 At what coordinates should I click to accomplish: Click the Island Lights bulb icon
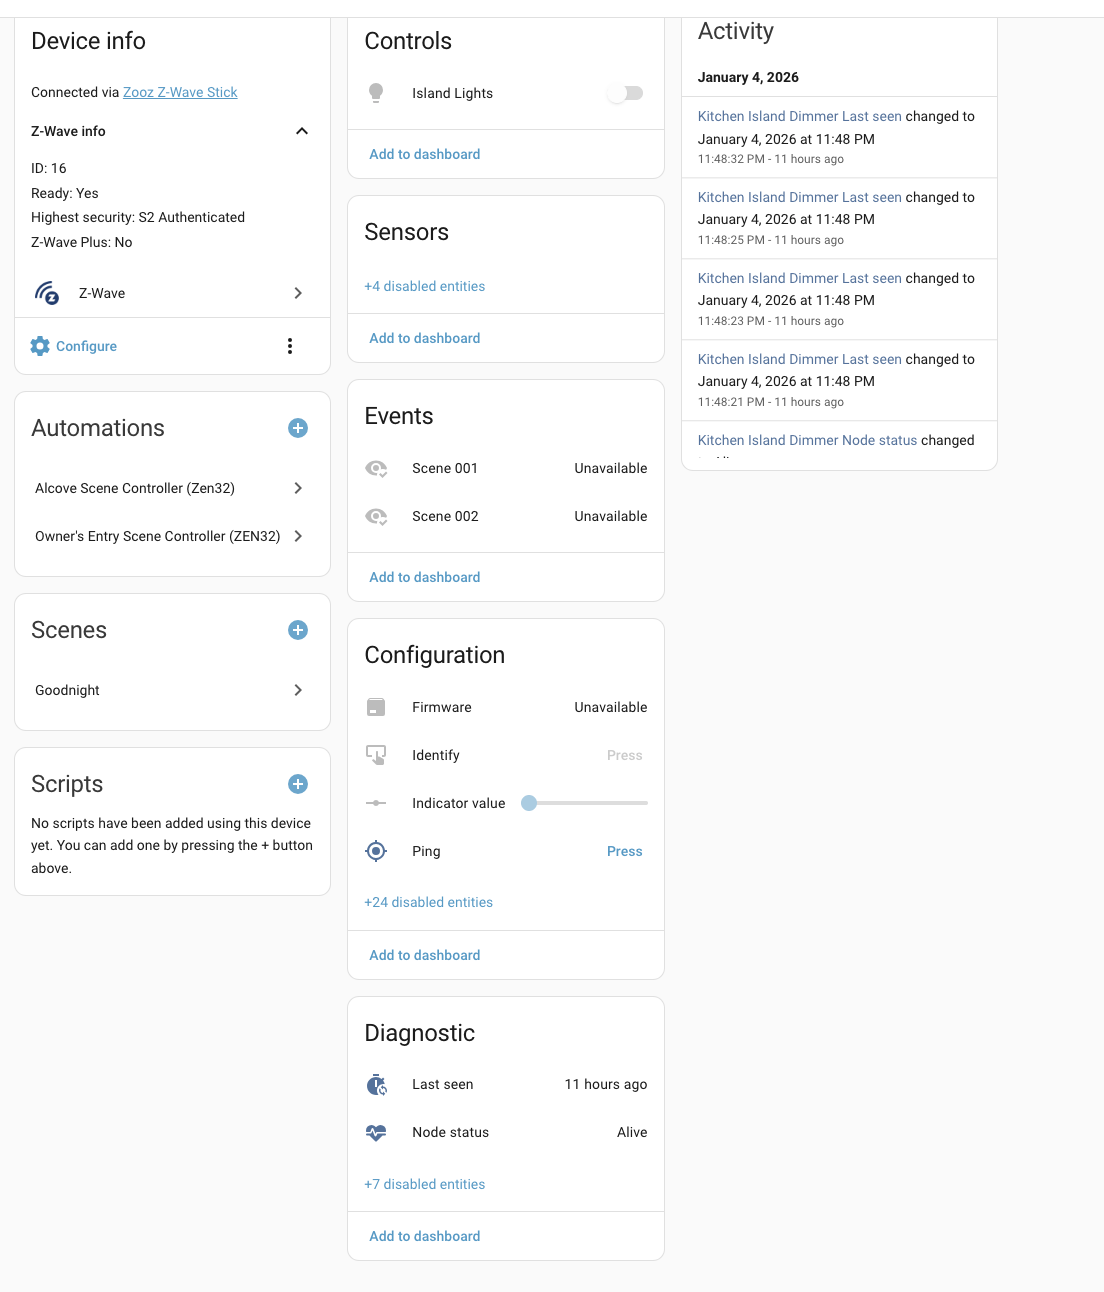coord(376,93)
